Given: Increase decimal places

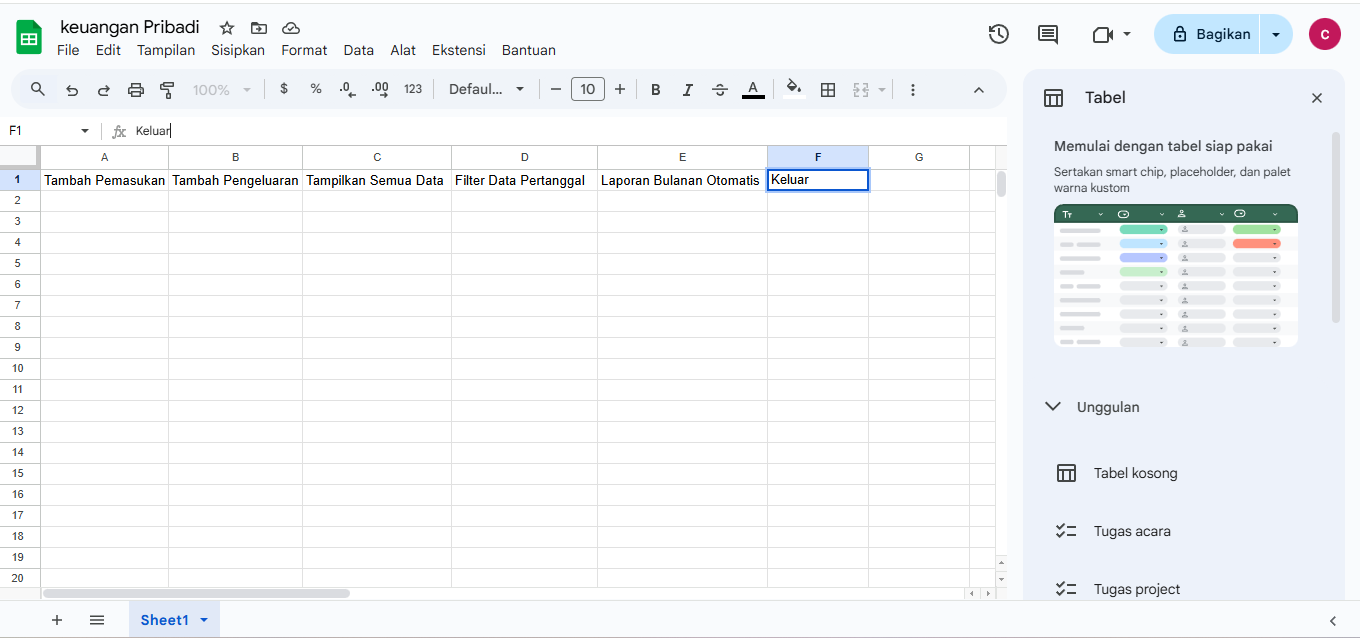Looking at the screenshot, I should (x=380, y=89).
